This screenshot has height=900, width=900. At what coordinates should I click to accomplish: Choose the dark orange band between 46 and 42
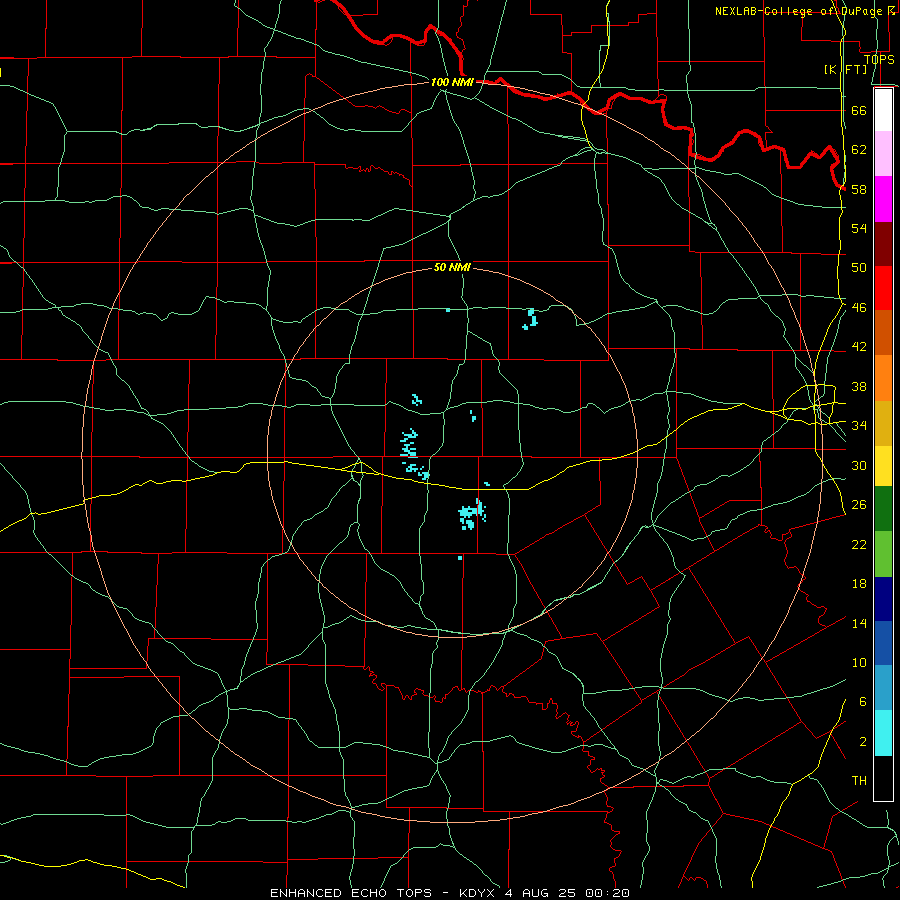click(883, 333)
